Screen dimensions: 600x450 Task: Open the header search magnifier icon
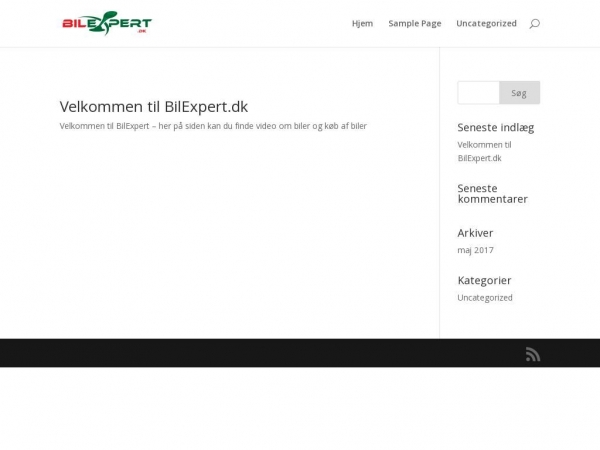coord(535,24)
